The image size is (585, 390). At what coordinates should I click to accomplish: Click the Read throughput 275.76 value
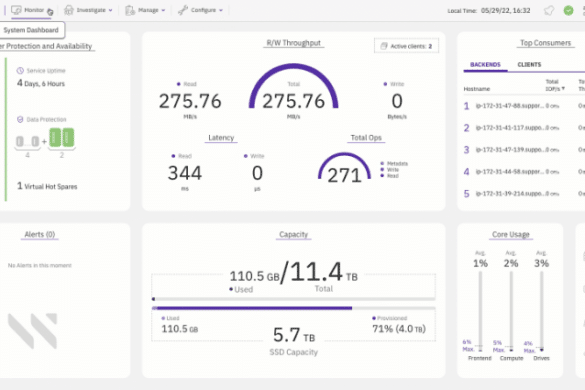tap(190, 101)
